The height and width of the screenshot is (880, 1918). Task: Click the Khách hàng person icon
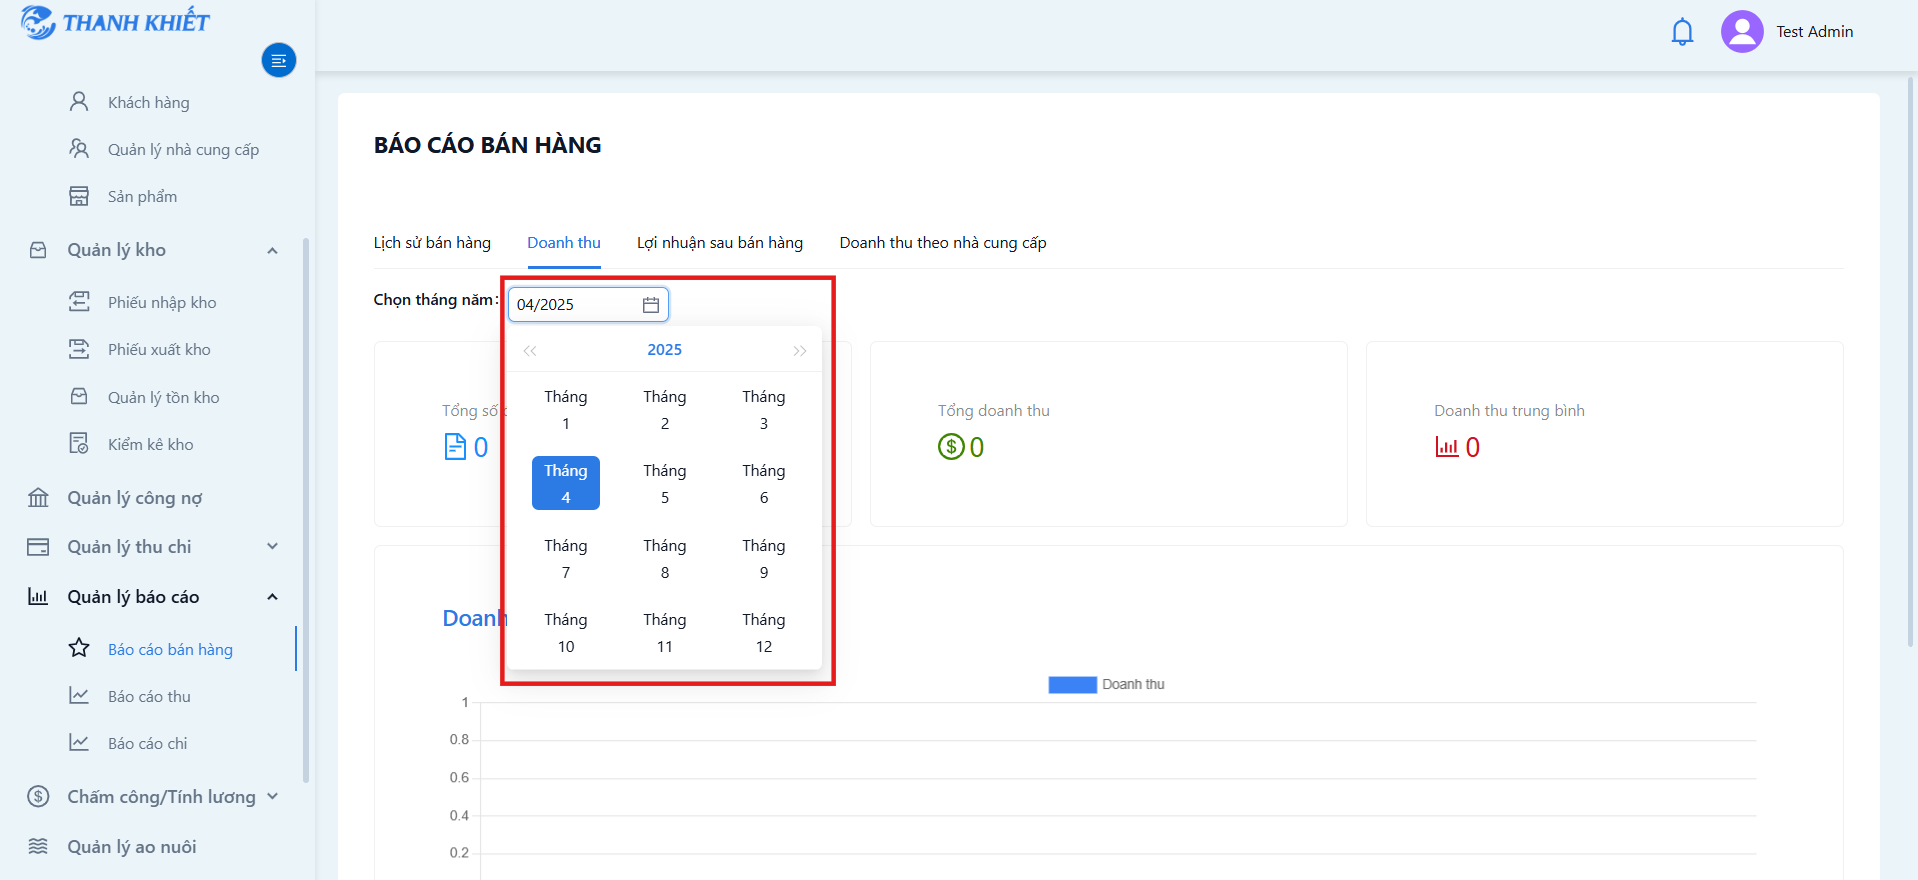coord(79,102)
